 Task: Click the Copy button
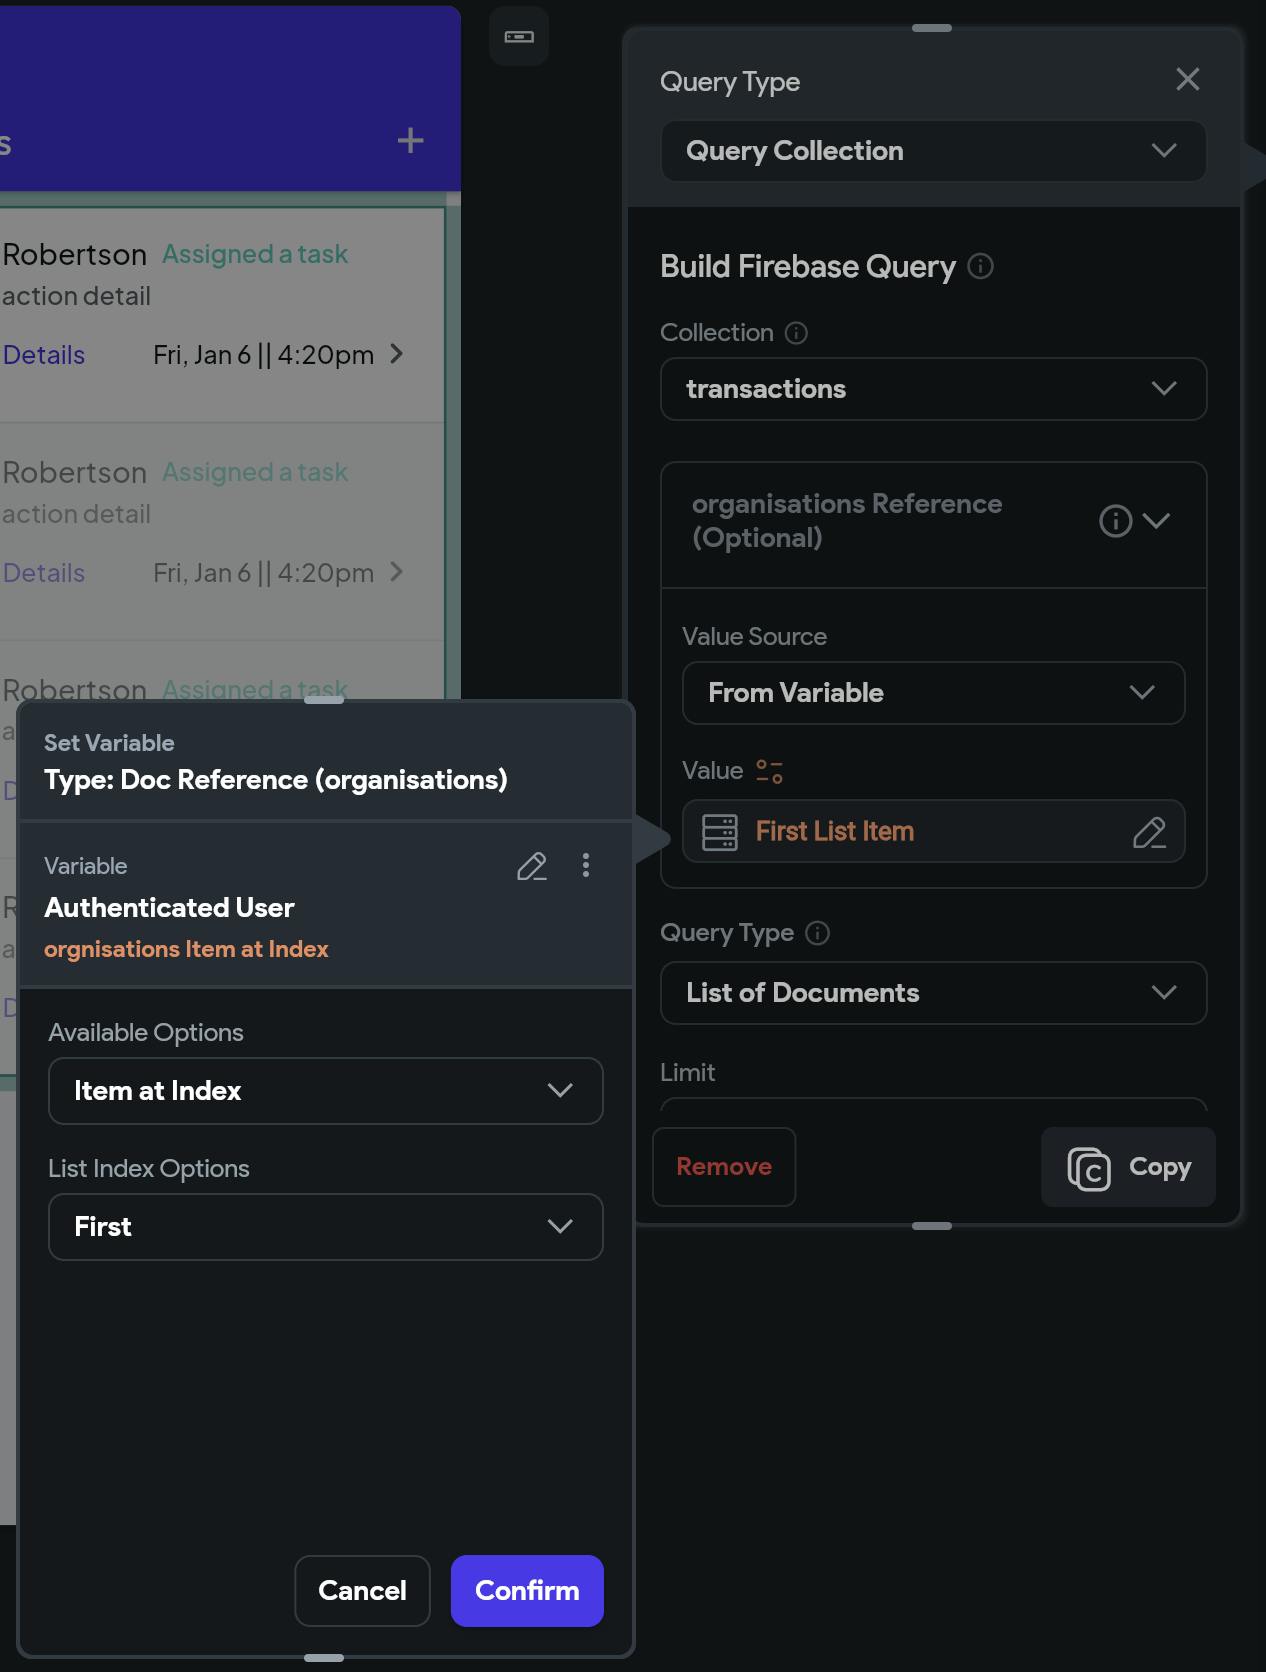[x=1128, y=1167]
